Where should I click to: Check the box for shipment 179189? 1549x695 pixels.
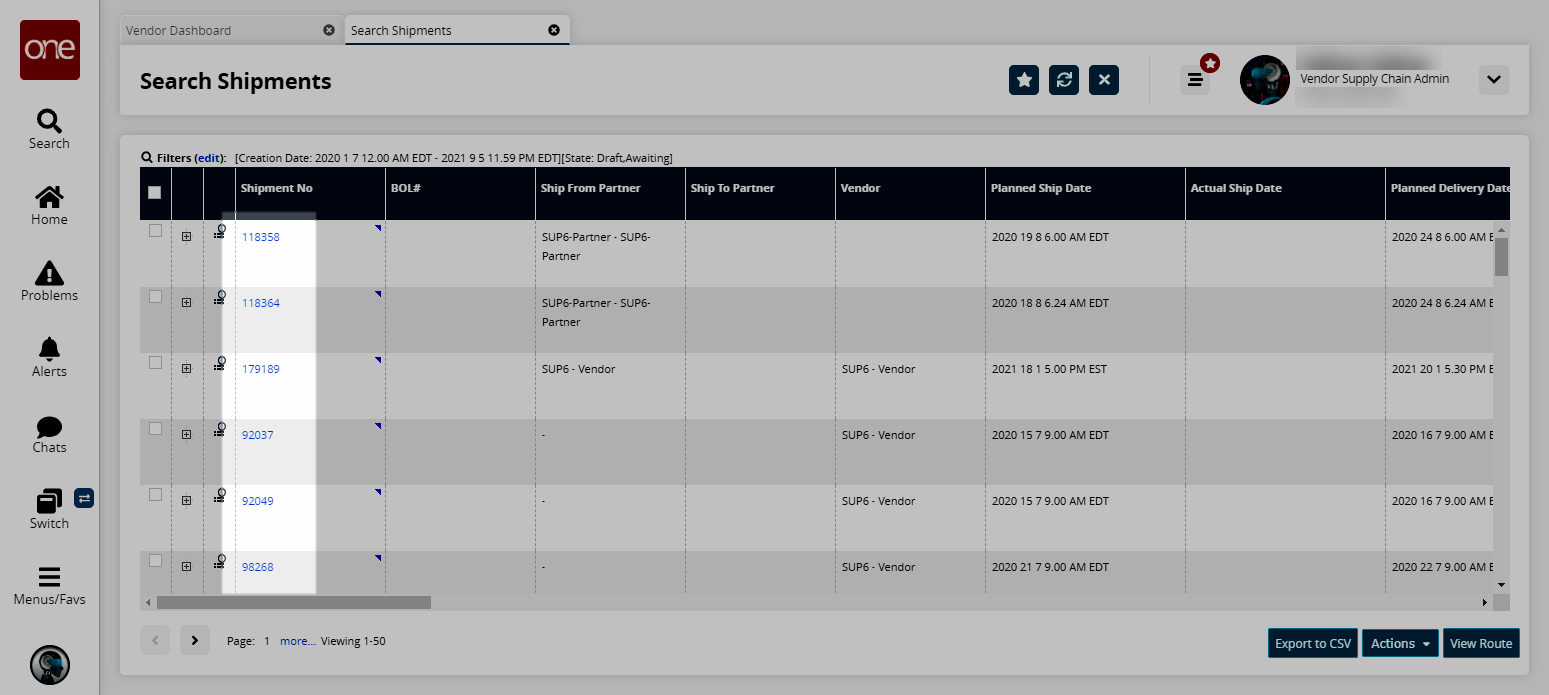[155, 363]
